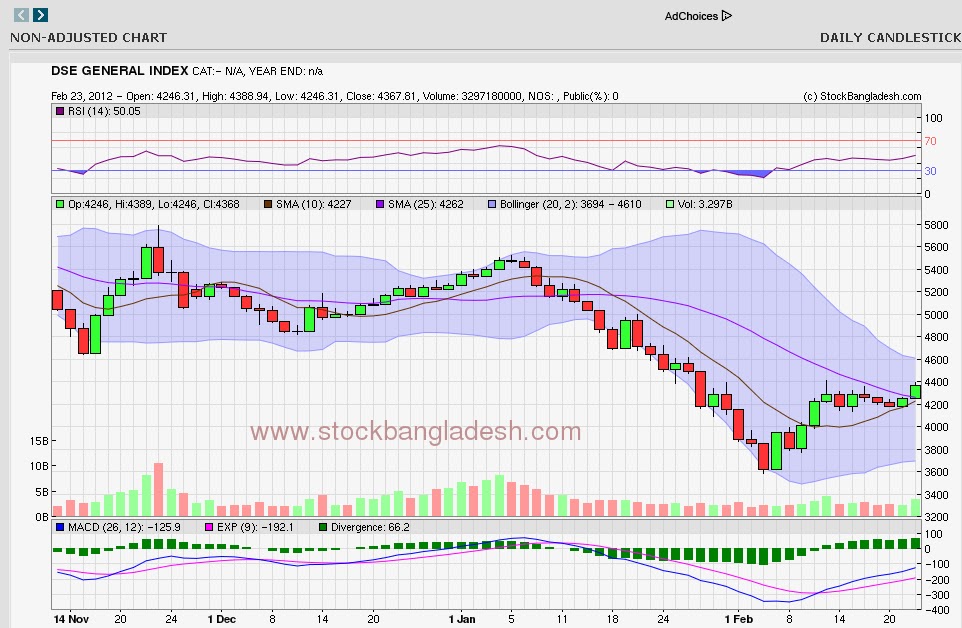Click the forward navigation chevron button
This screenshot has height=628, width=962.
click(39, 16)
